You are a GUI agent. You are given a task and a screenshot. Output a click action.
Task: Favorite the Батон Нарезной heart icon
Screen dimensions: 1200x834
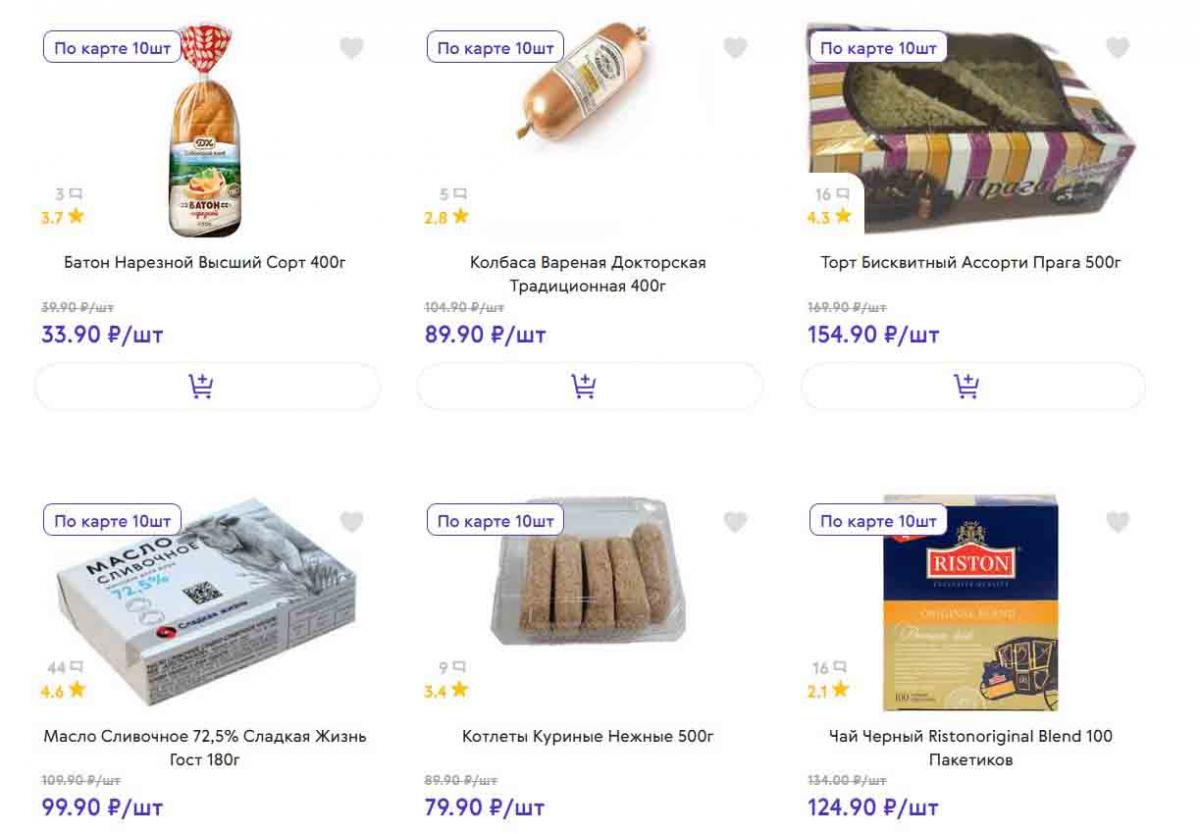pyautogui.click(x=351, y=48)
